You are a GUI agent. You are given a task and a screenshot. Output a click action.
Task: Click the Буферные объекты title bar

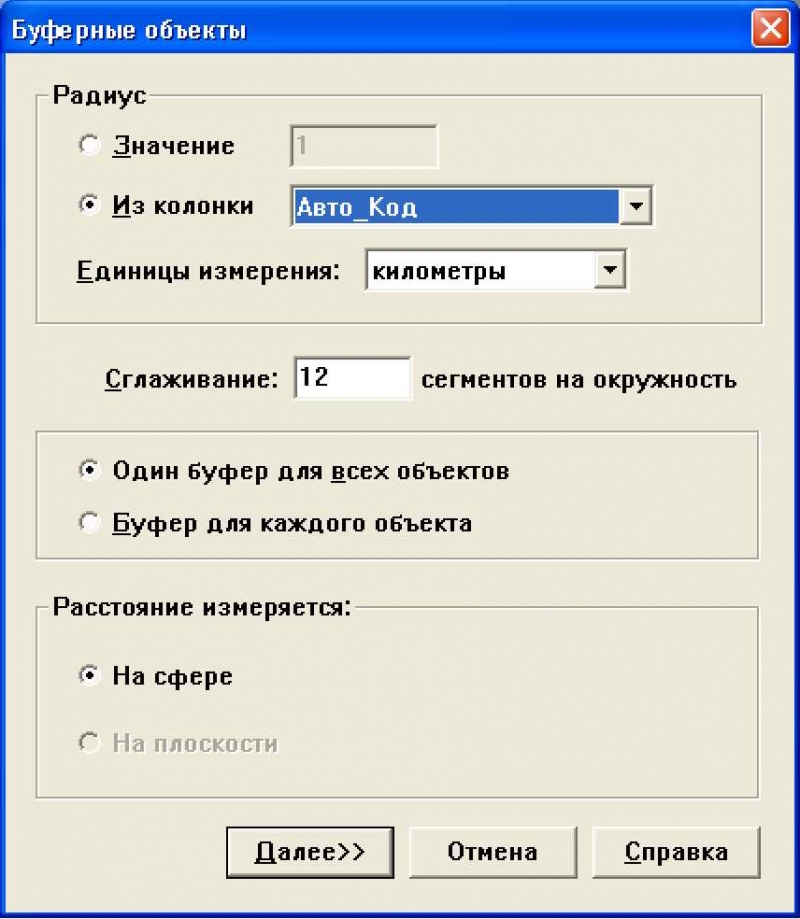tap(375, 29)
